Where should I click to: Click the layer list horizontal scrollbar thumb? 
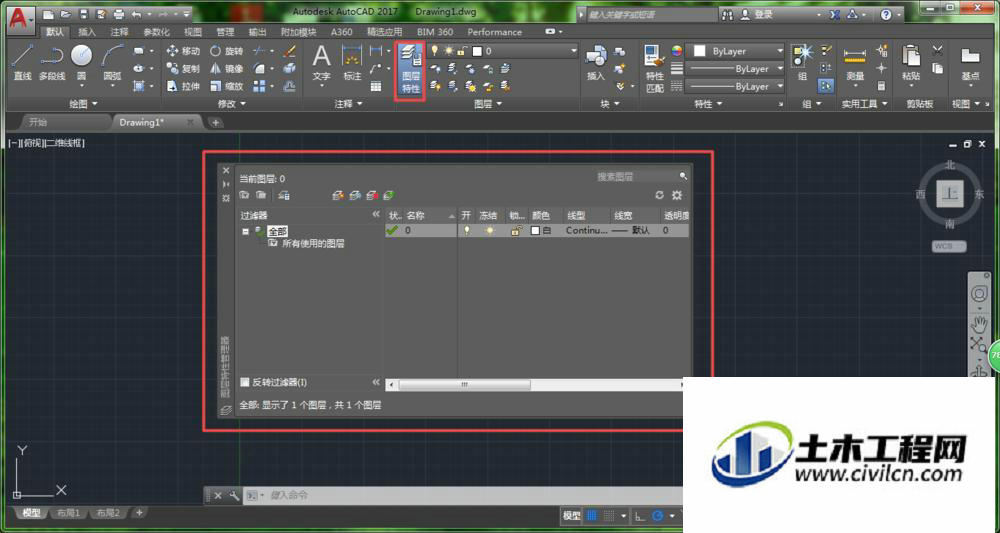(464, 384)
